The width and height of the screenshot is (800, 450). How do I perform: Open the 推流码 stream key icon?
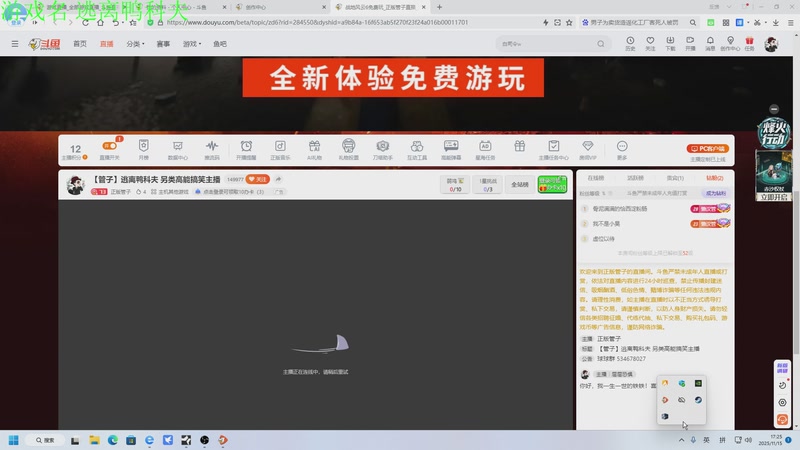[x=212, y=150]
